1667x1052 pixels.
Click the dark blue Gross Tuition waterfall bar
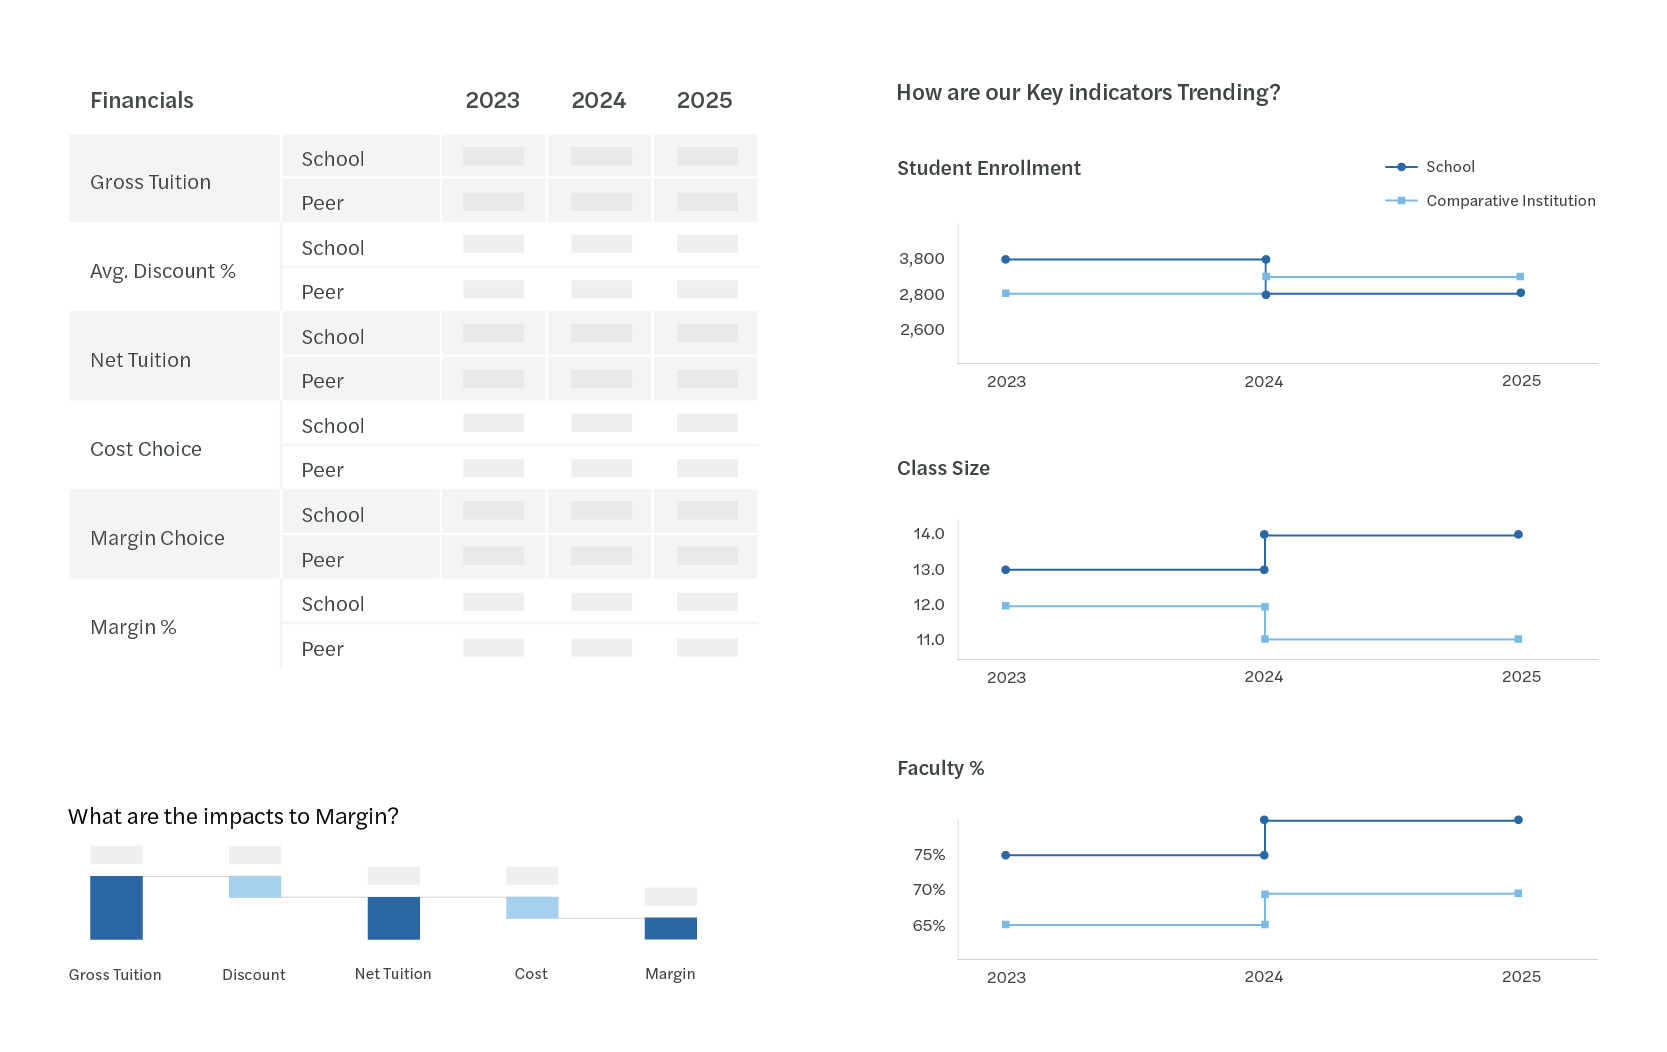(x=116, y=907)
